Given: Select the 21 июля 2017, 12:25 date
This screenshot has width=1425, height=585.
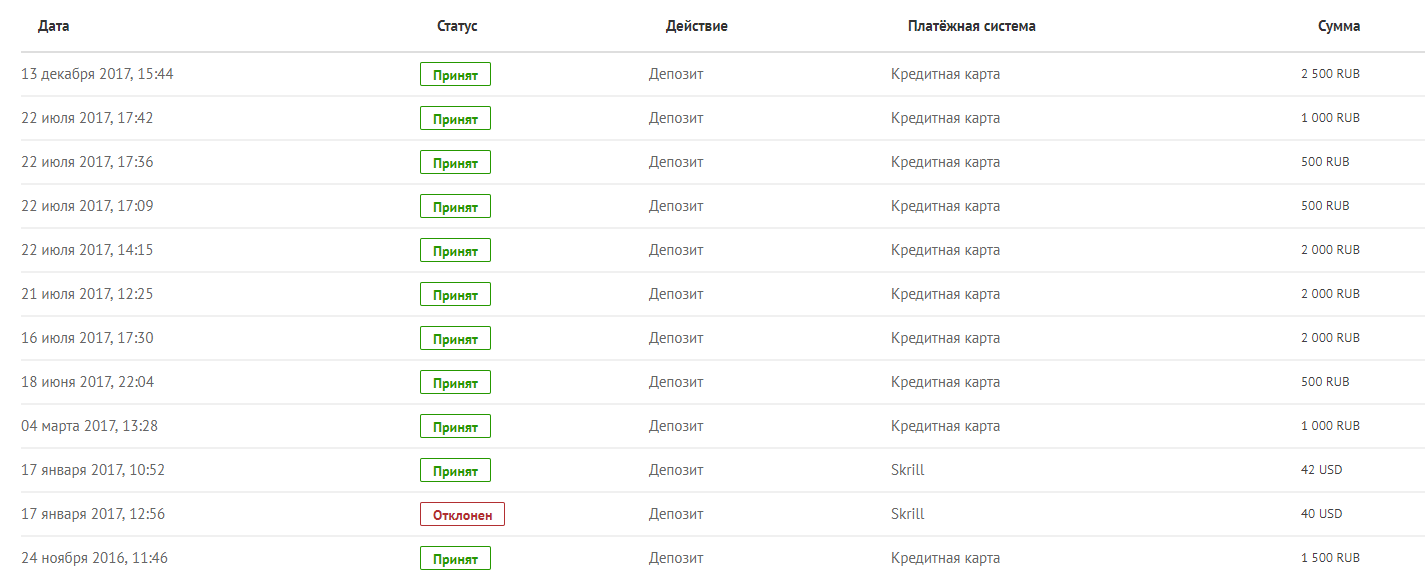Looking at the screenshot, I should pyautogui.click(x=87, y=294).
